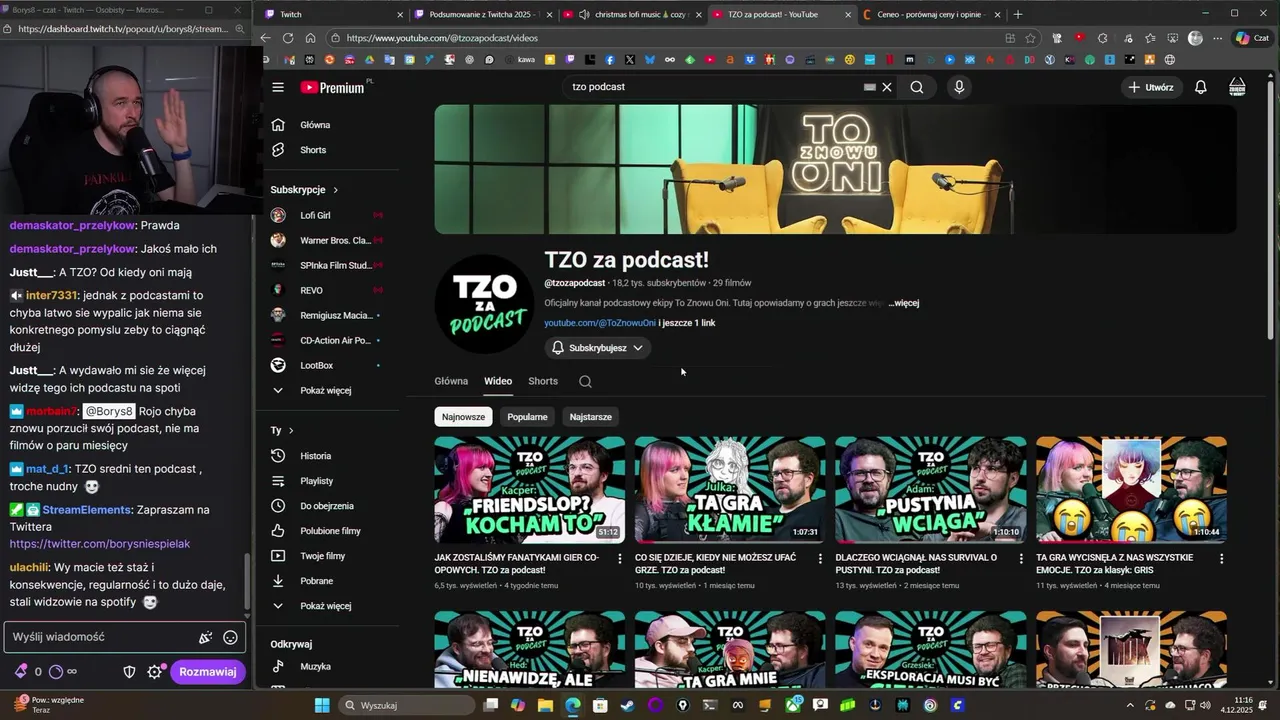Switch to Ceneo browser tab
The width and height of the screenshot is (1280, 720).
930,14
